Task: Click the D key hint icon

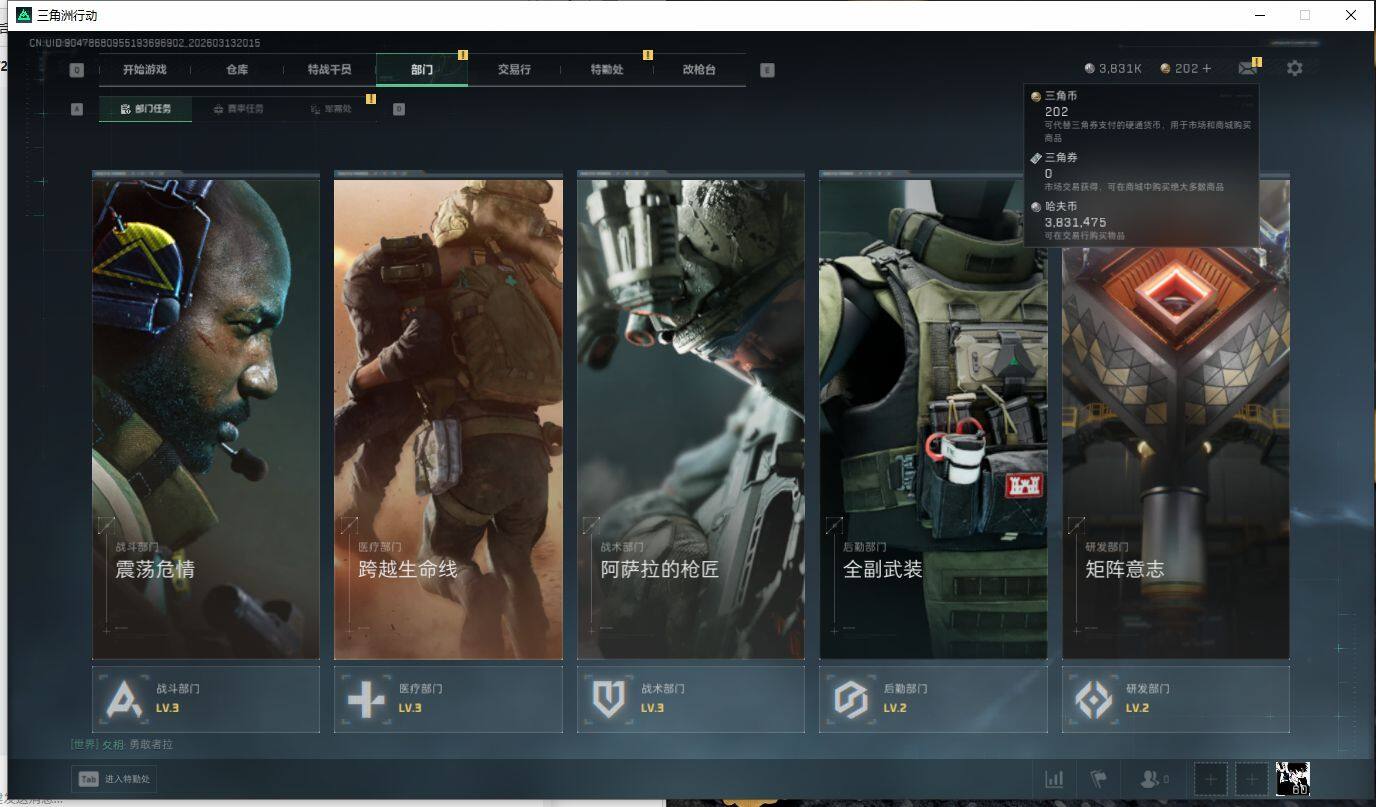Action: pos(398,109)
